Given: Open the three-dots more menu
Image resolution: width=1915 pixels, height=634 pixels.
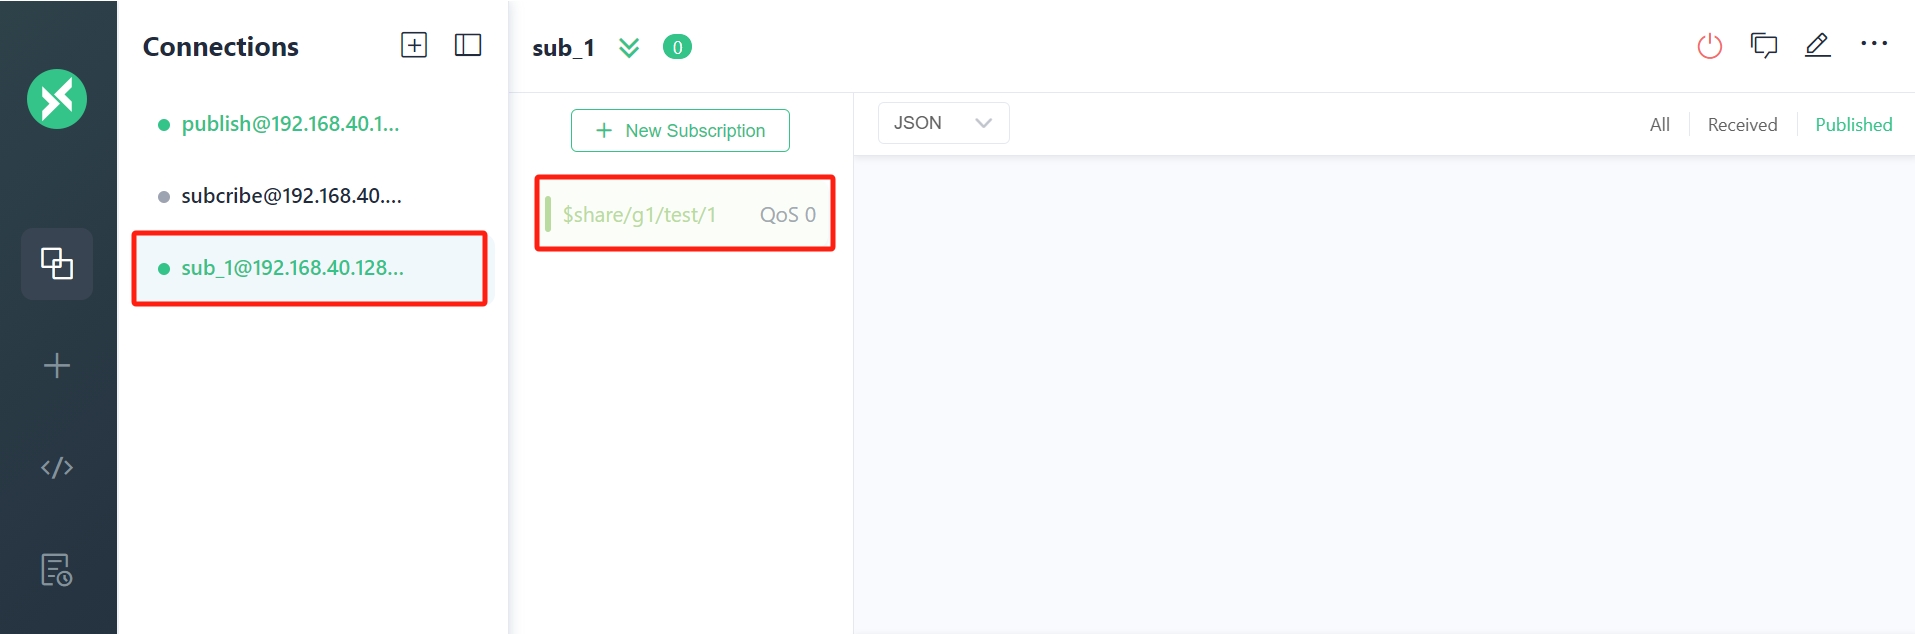Looking at the screenshot, I should 1874,44.
